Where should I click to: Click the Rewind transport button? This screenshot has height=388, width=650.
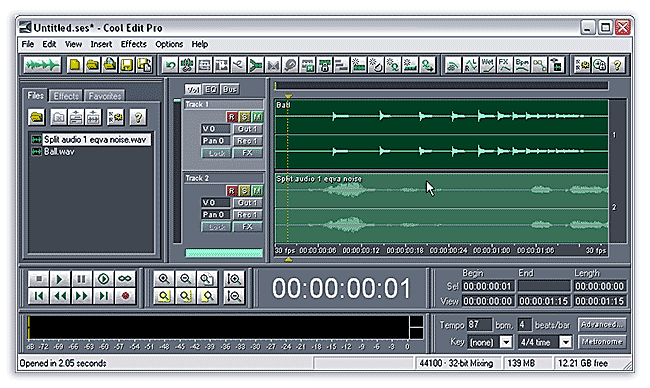pos(60,296)
